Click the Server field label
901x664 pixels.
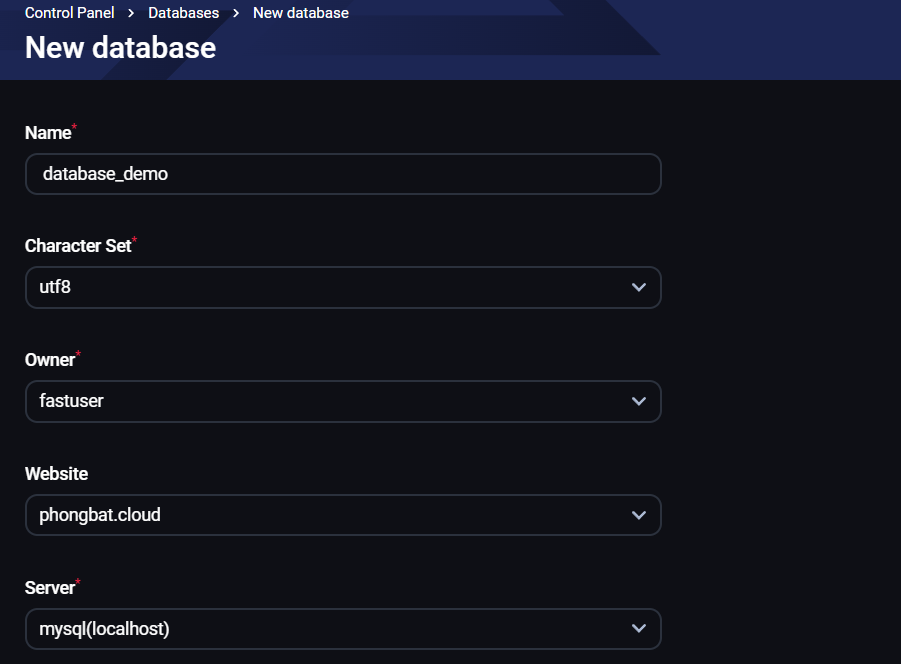(50, 588)
